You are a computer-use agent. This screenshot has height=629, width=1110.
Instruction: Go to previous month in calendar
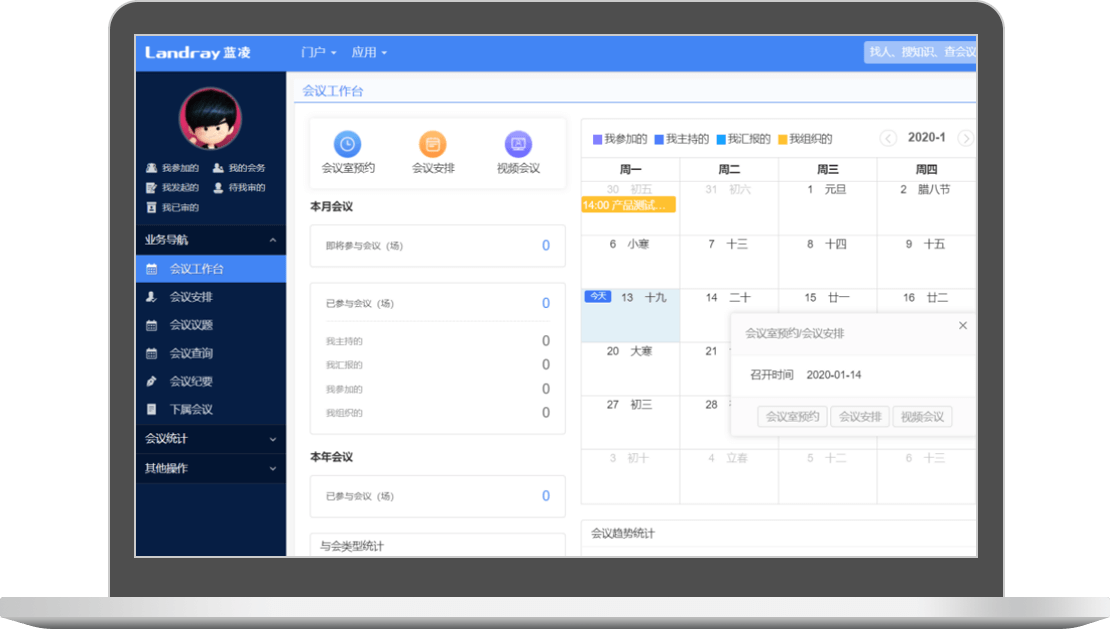coord(887,139)
